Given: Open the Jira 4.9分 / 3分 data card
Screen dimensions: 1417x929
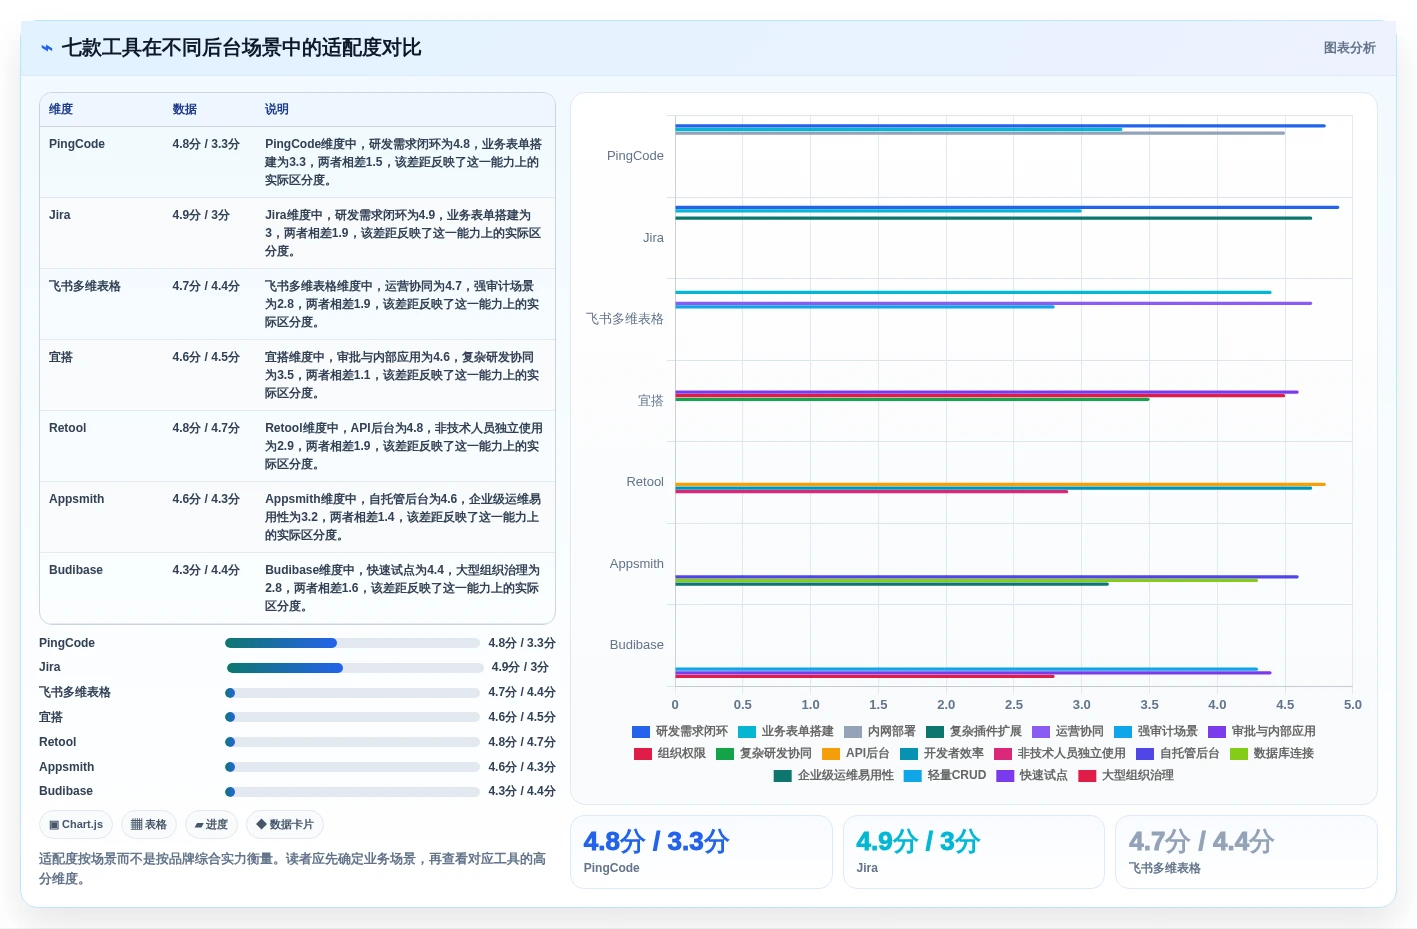Looking at the screenshot, I should pos(974,852).
